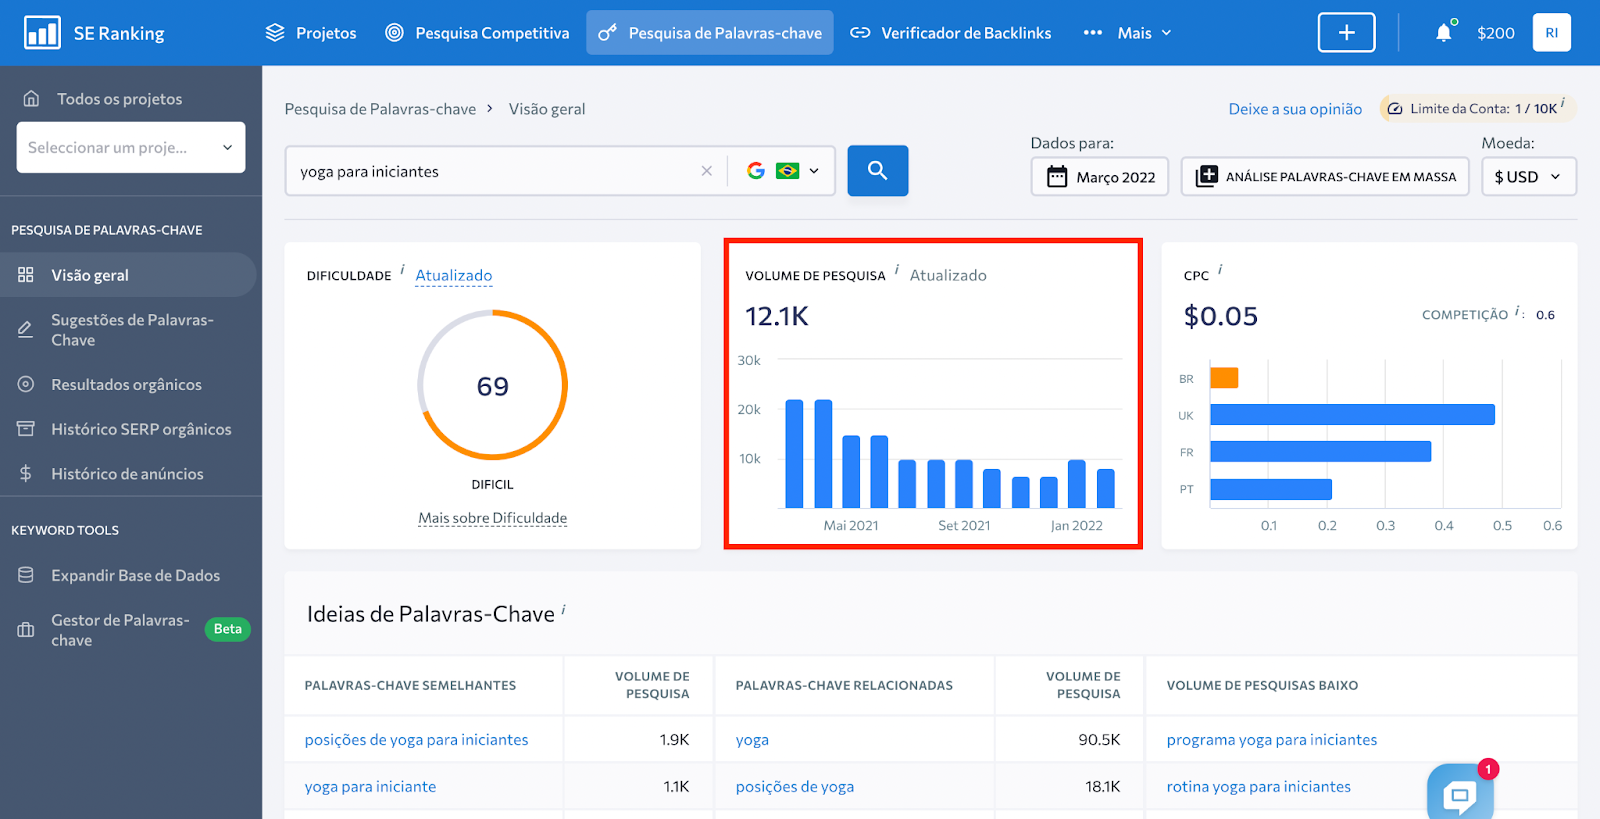
Task: Click the Visão geral grid icon
Action: tap(26, 274)
